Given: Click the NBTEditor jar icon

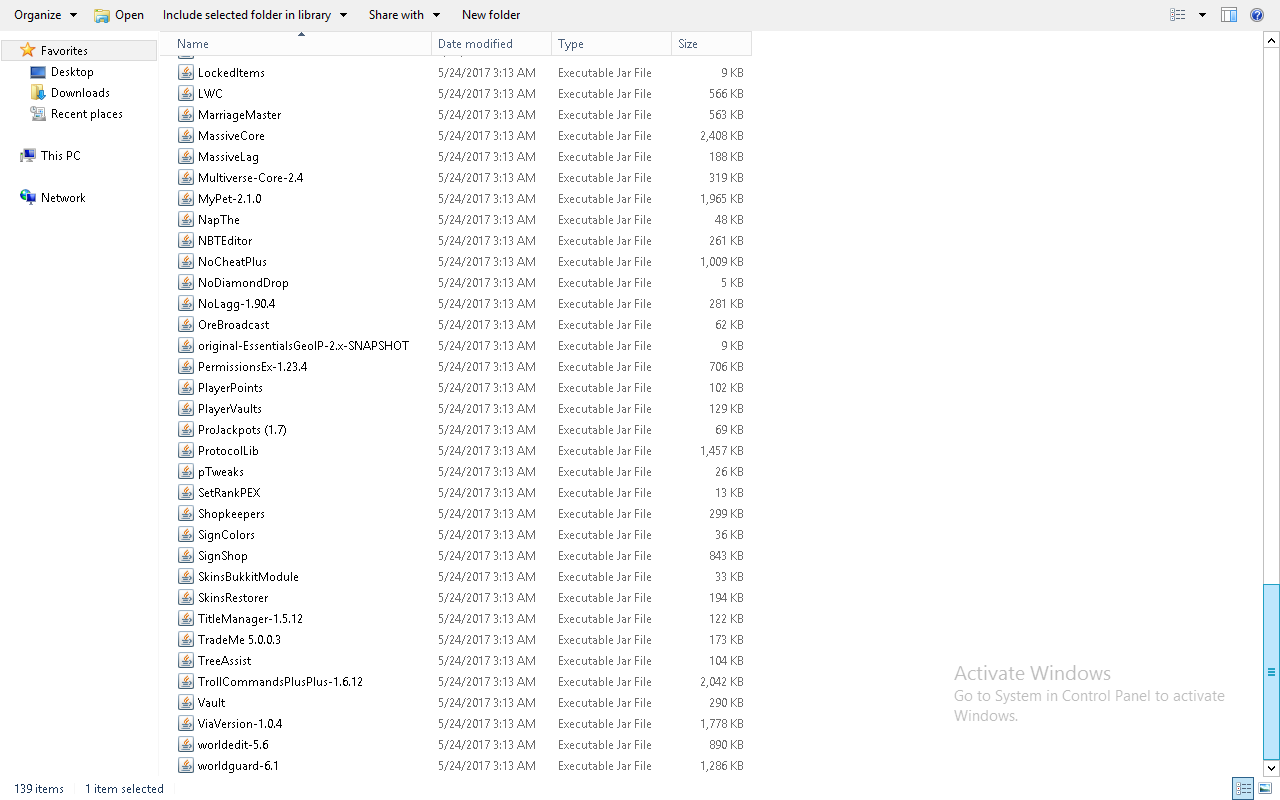Looking at the screenshot, I should tap(186, 241).
